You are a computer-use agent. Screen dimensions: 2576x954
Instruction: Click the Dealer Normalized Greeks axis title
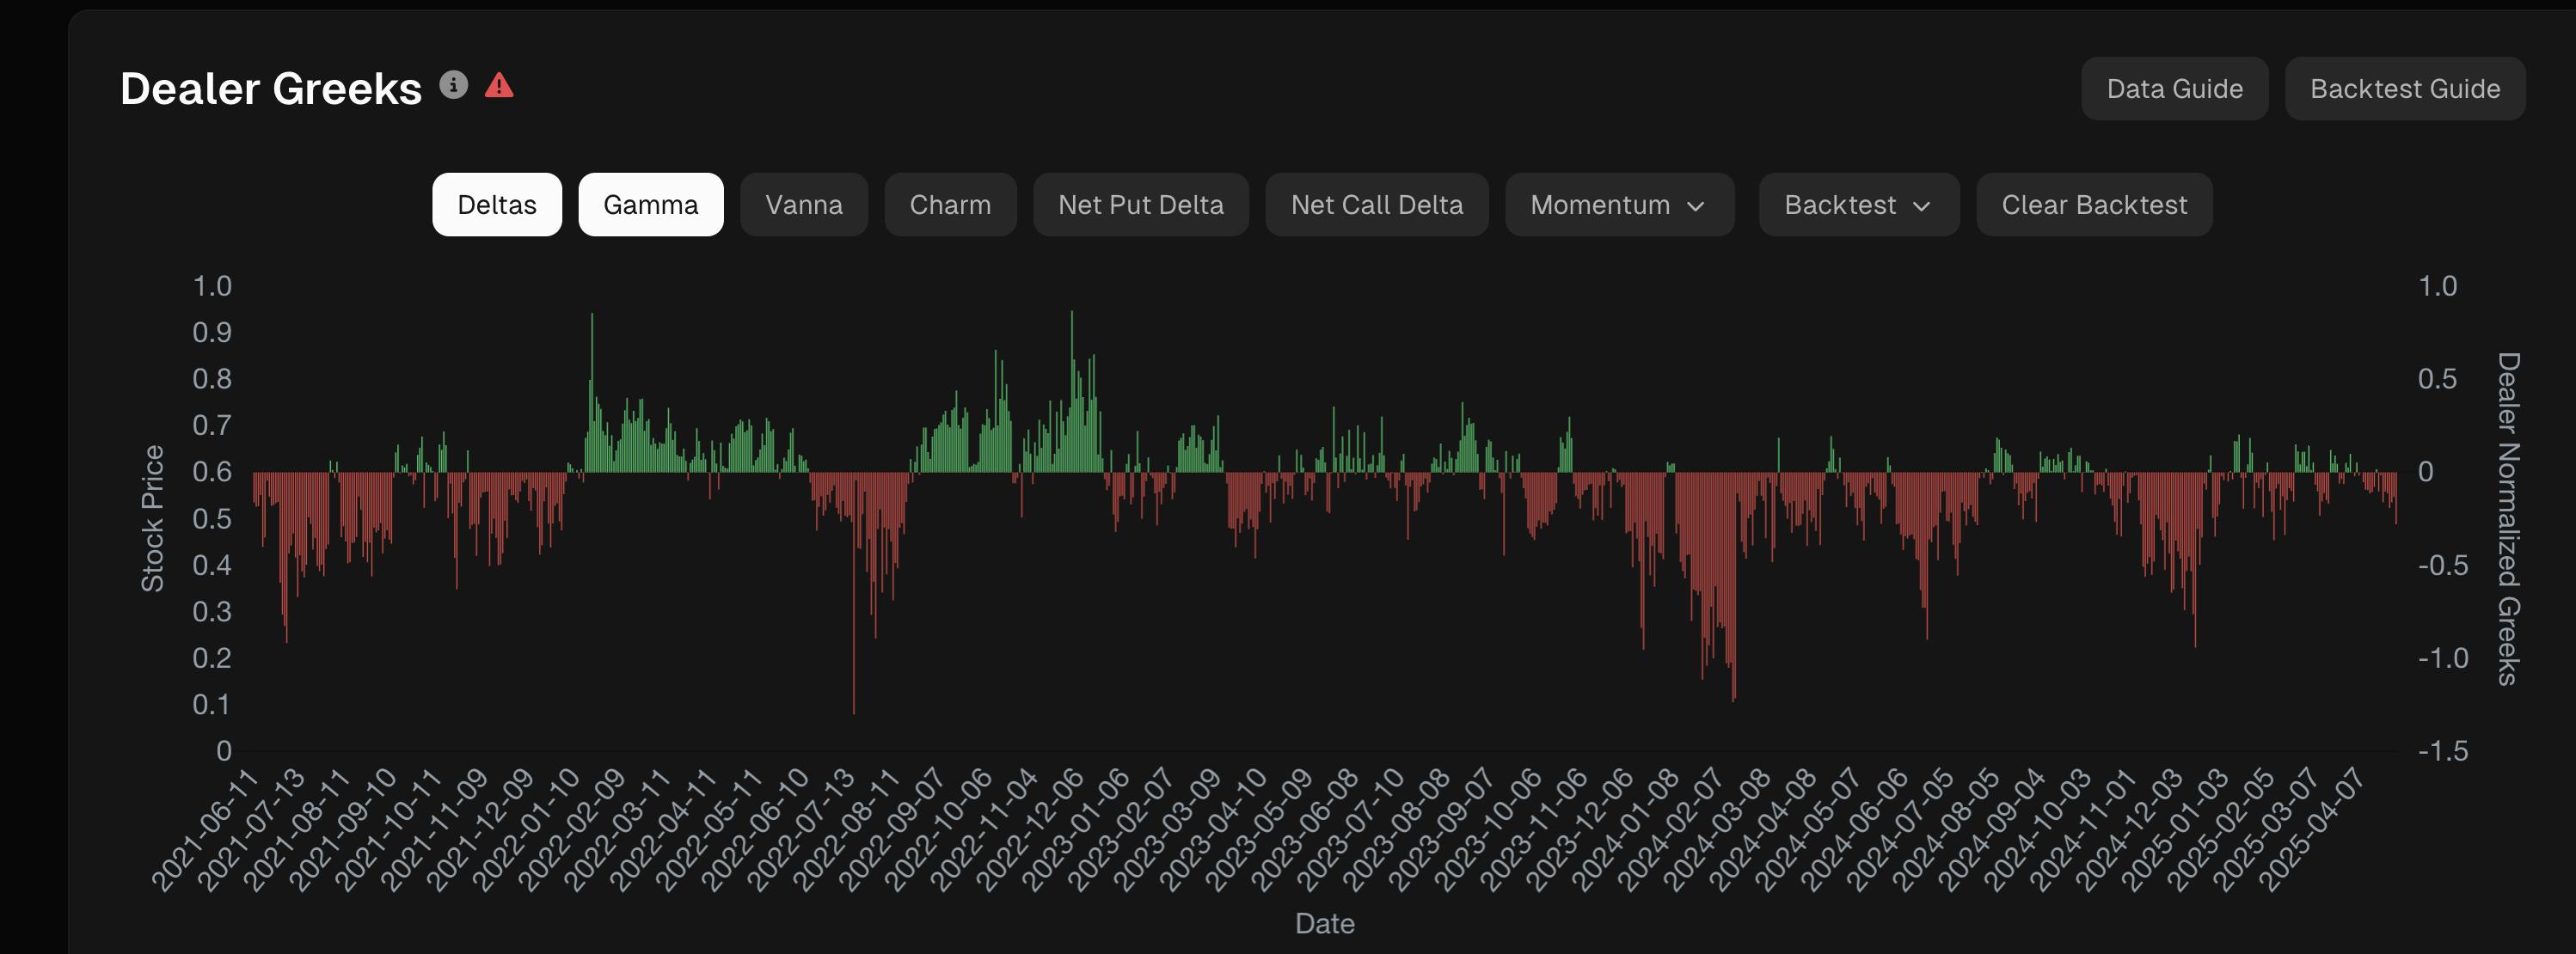[x=2507, y=518]
